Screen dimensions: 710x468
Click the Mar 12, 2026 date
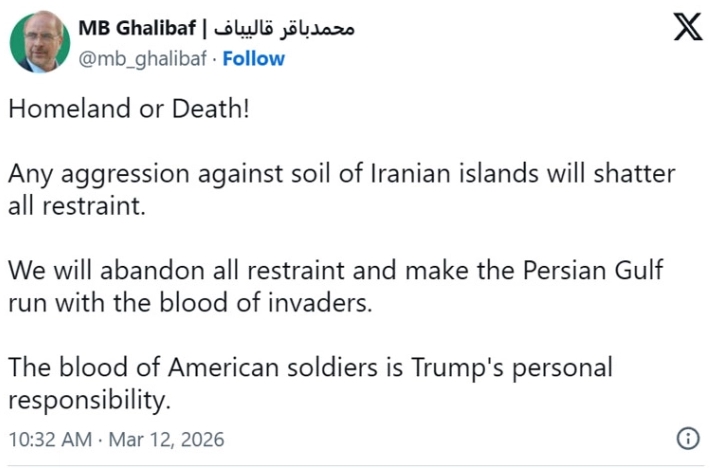167,439
